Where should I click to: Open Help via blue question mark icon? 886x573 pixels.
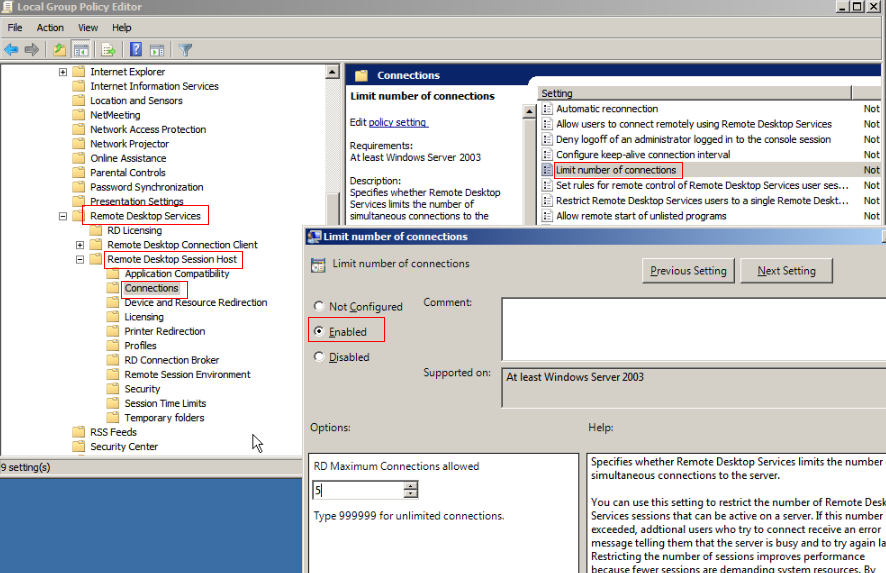(135, 50)
